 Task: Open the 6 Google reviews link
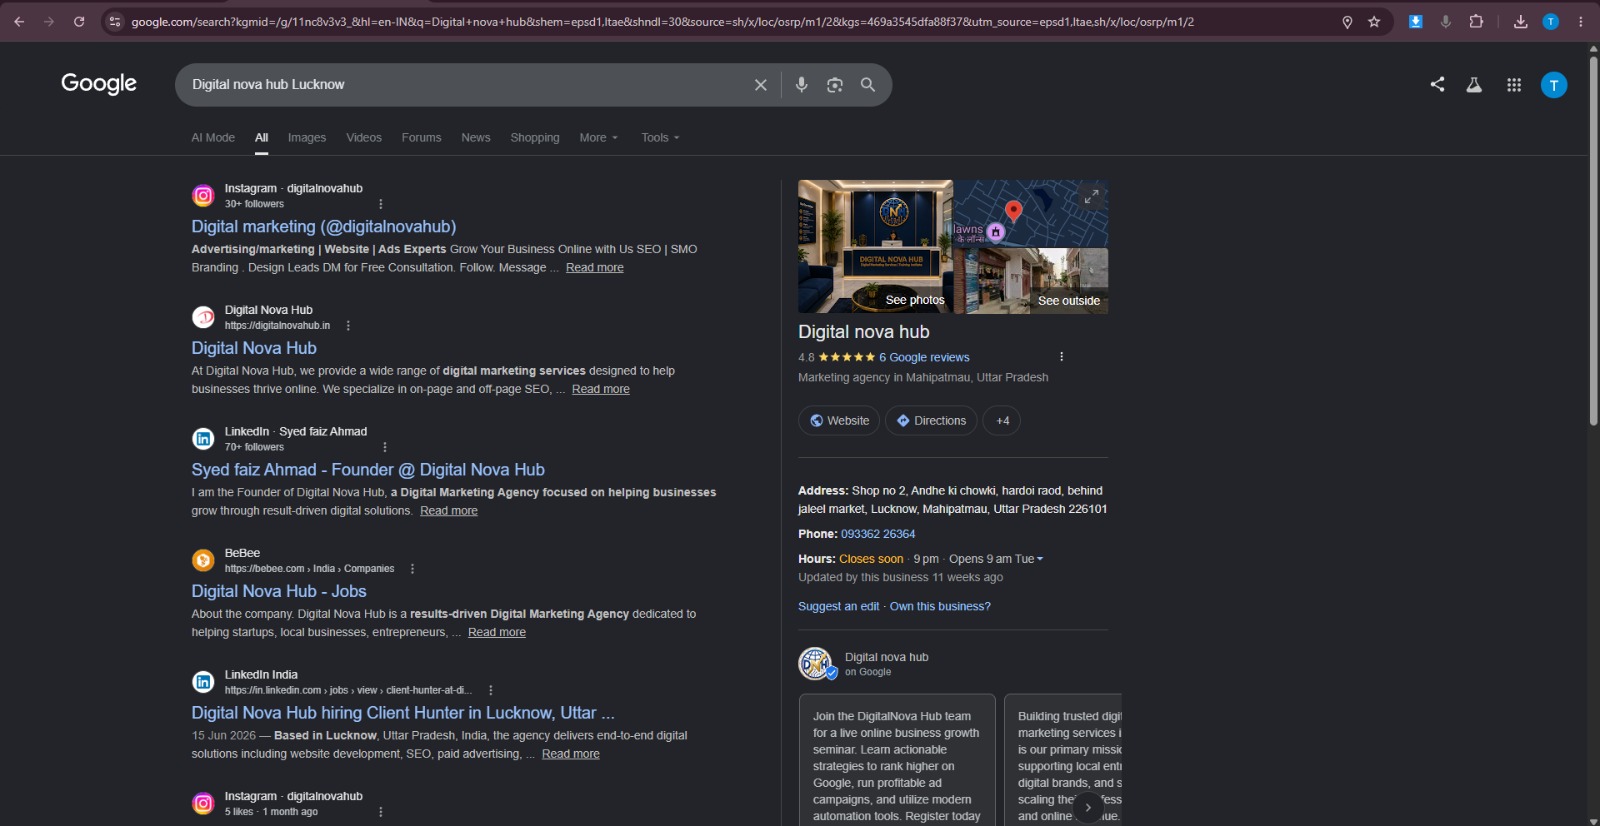point(924,358)
